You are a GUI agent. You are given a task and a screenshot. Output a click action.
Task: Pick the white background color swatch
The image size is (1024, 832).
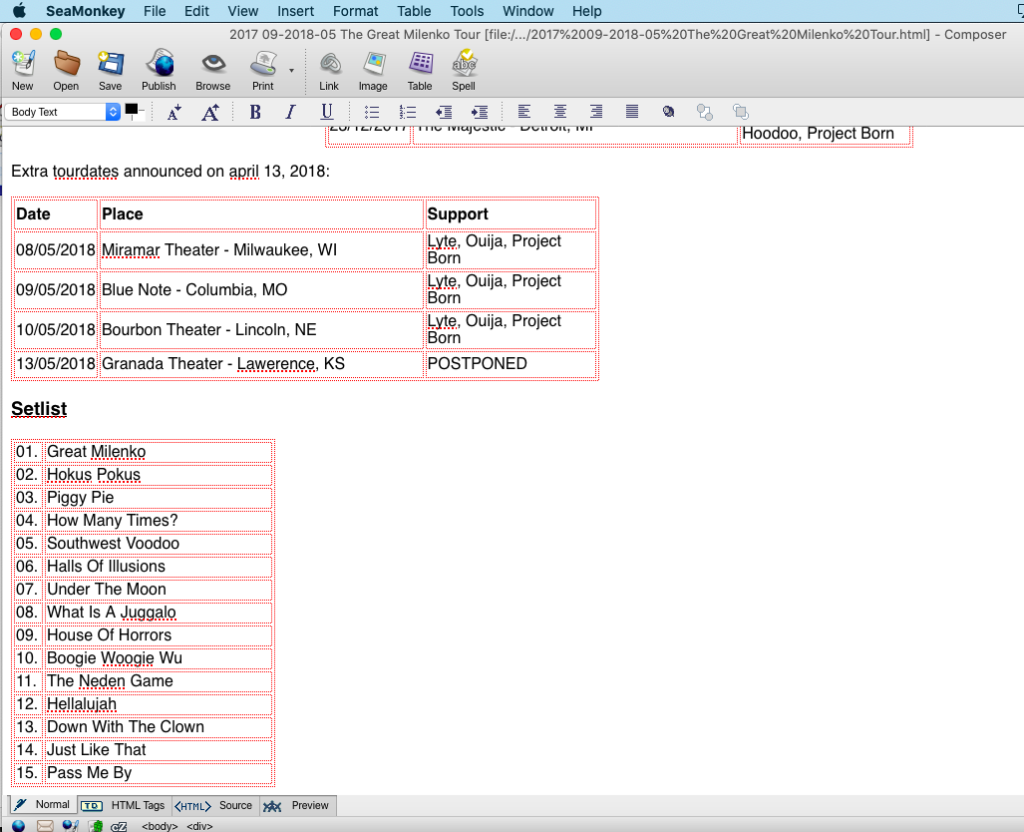(138, 116)
